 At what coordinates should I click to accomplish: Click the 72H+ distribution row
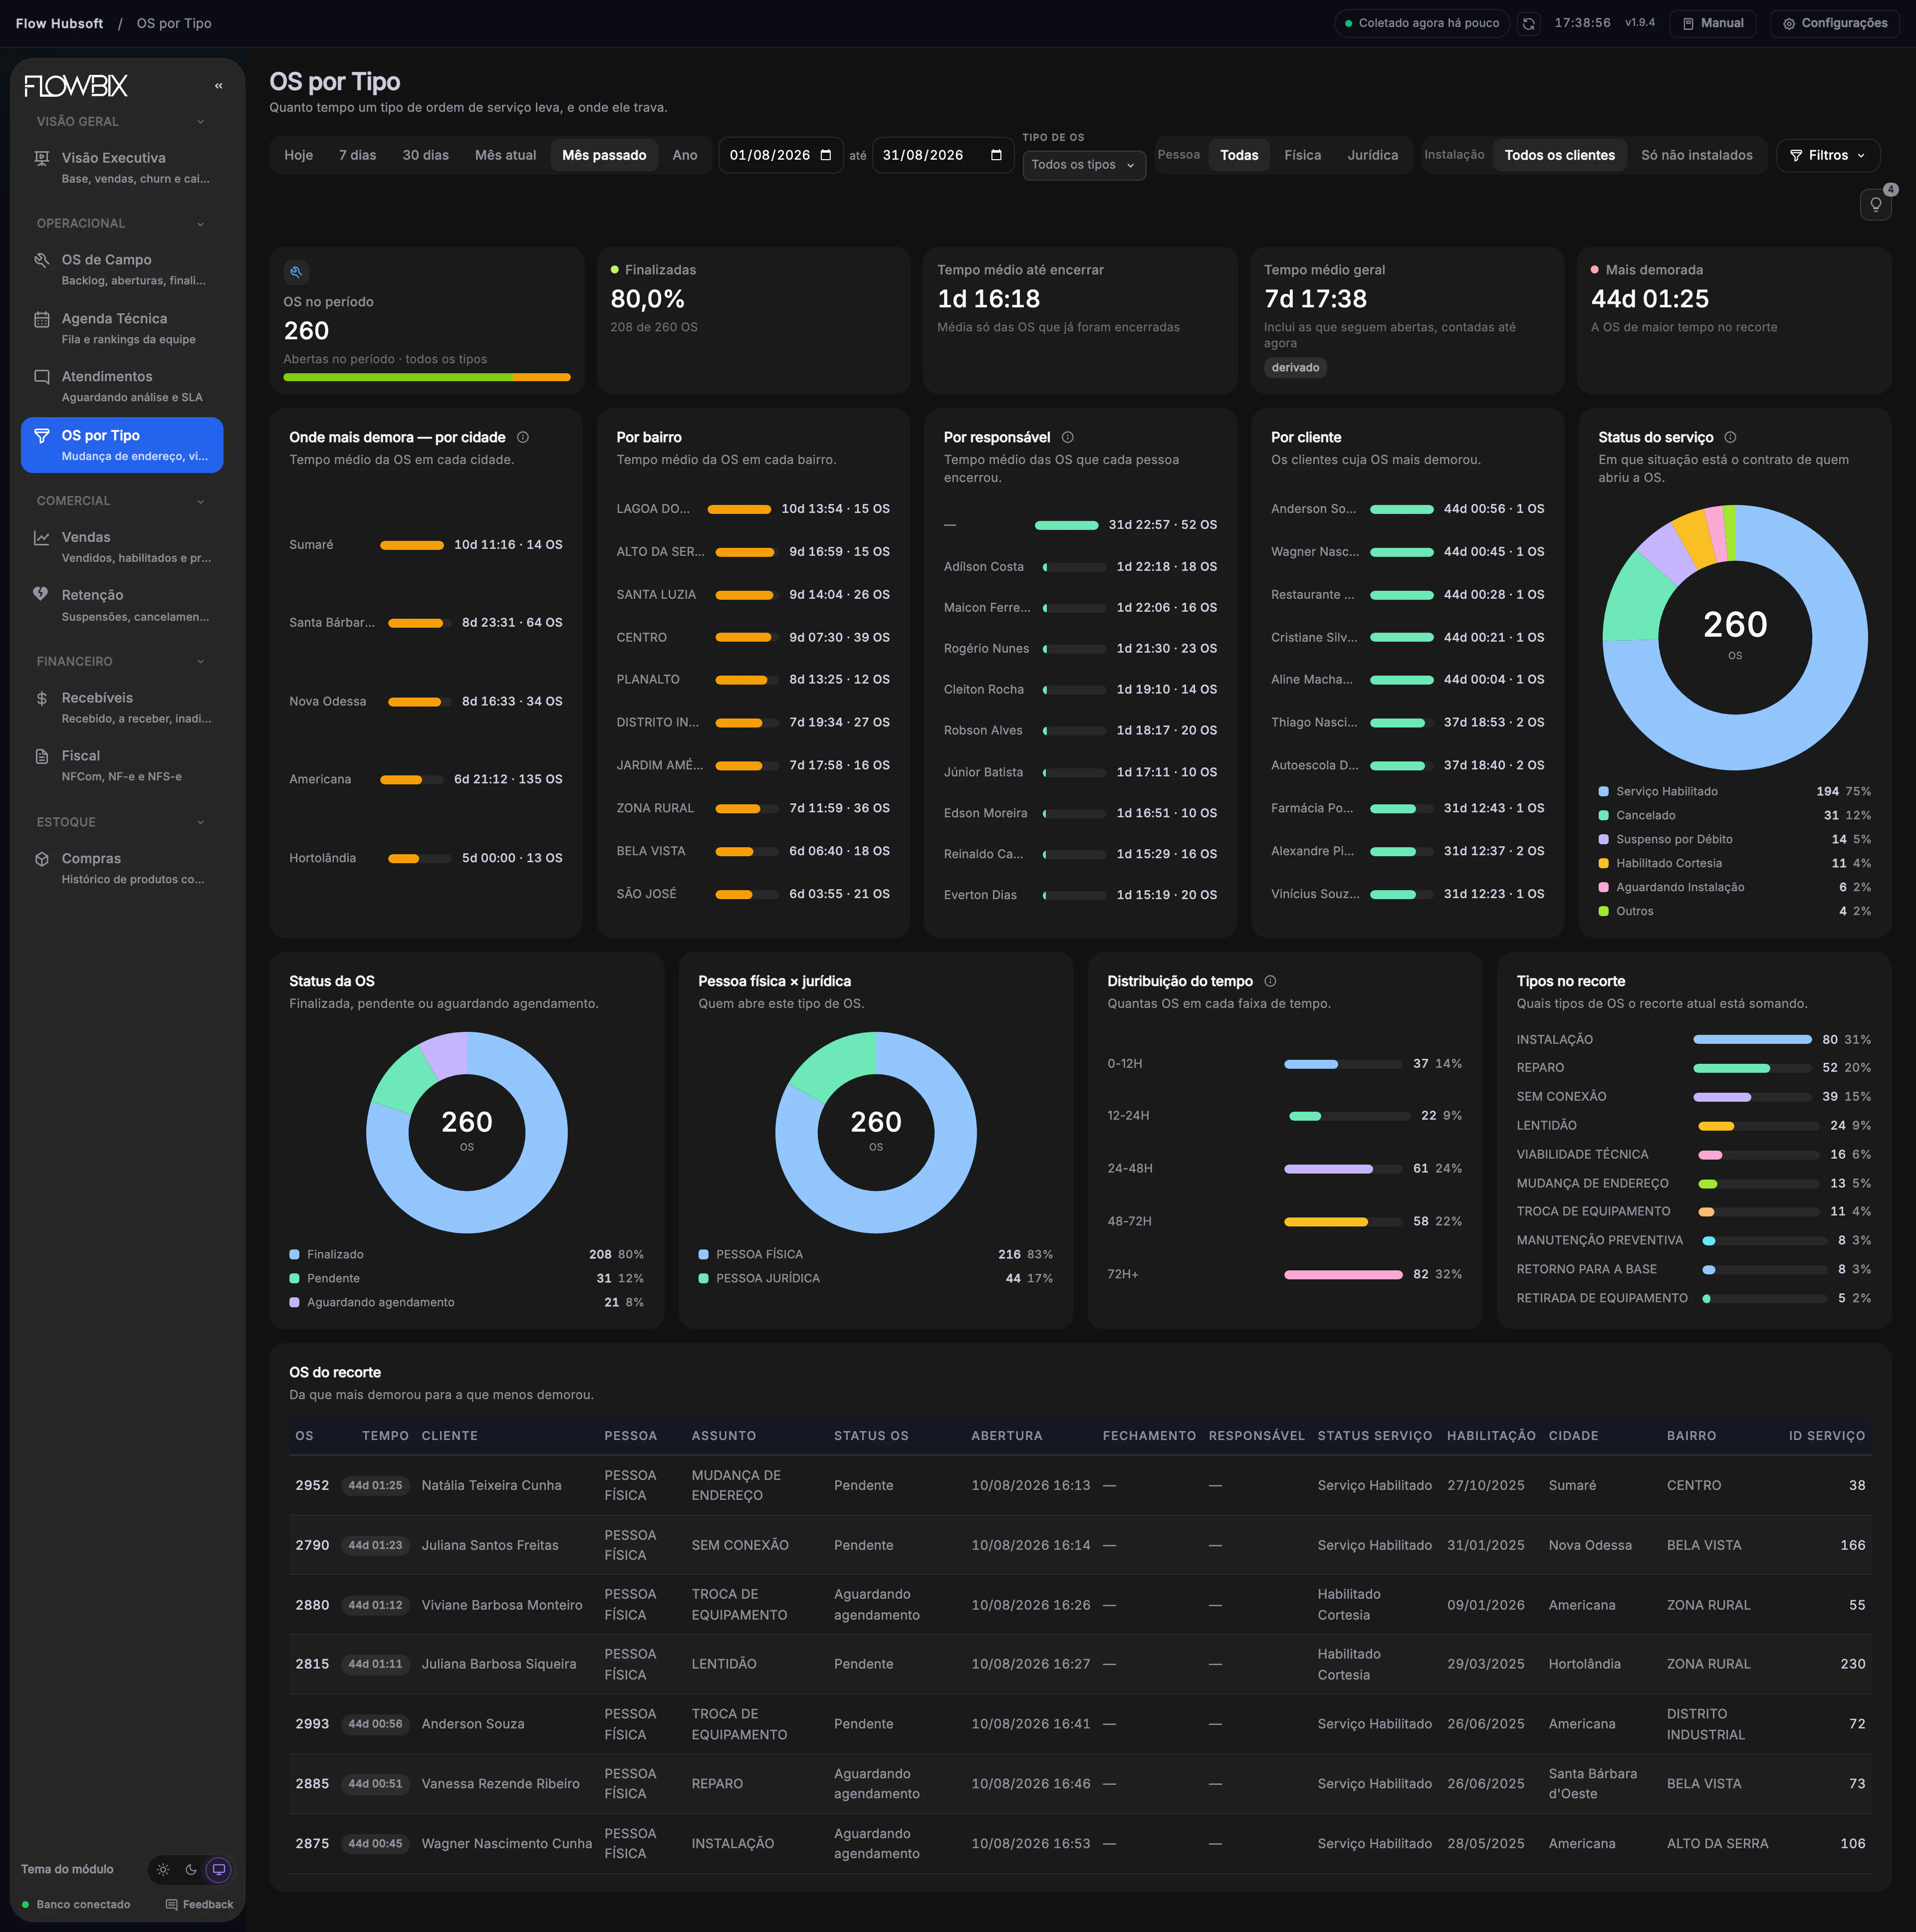(x=1284, y=1275)
